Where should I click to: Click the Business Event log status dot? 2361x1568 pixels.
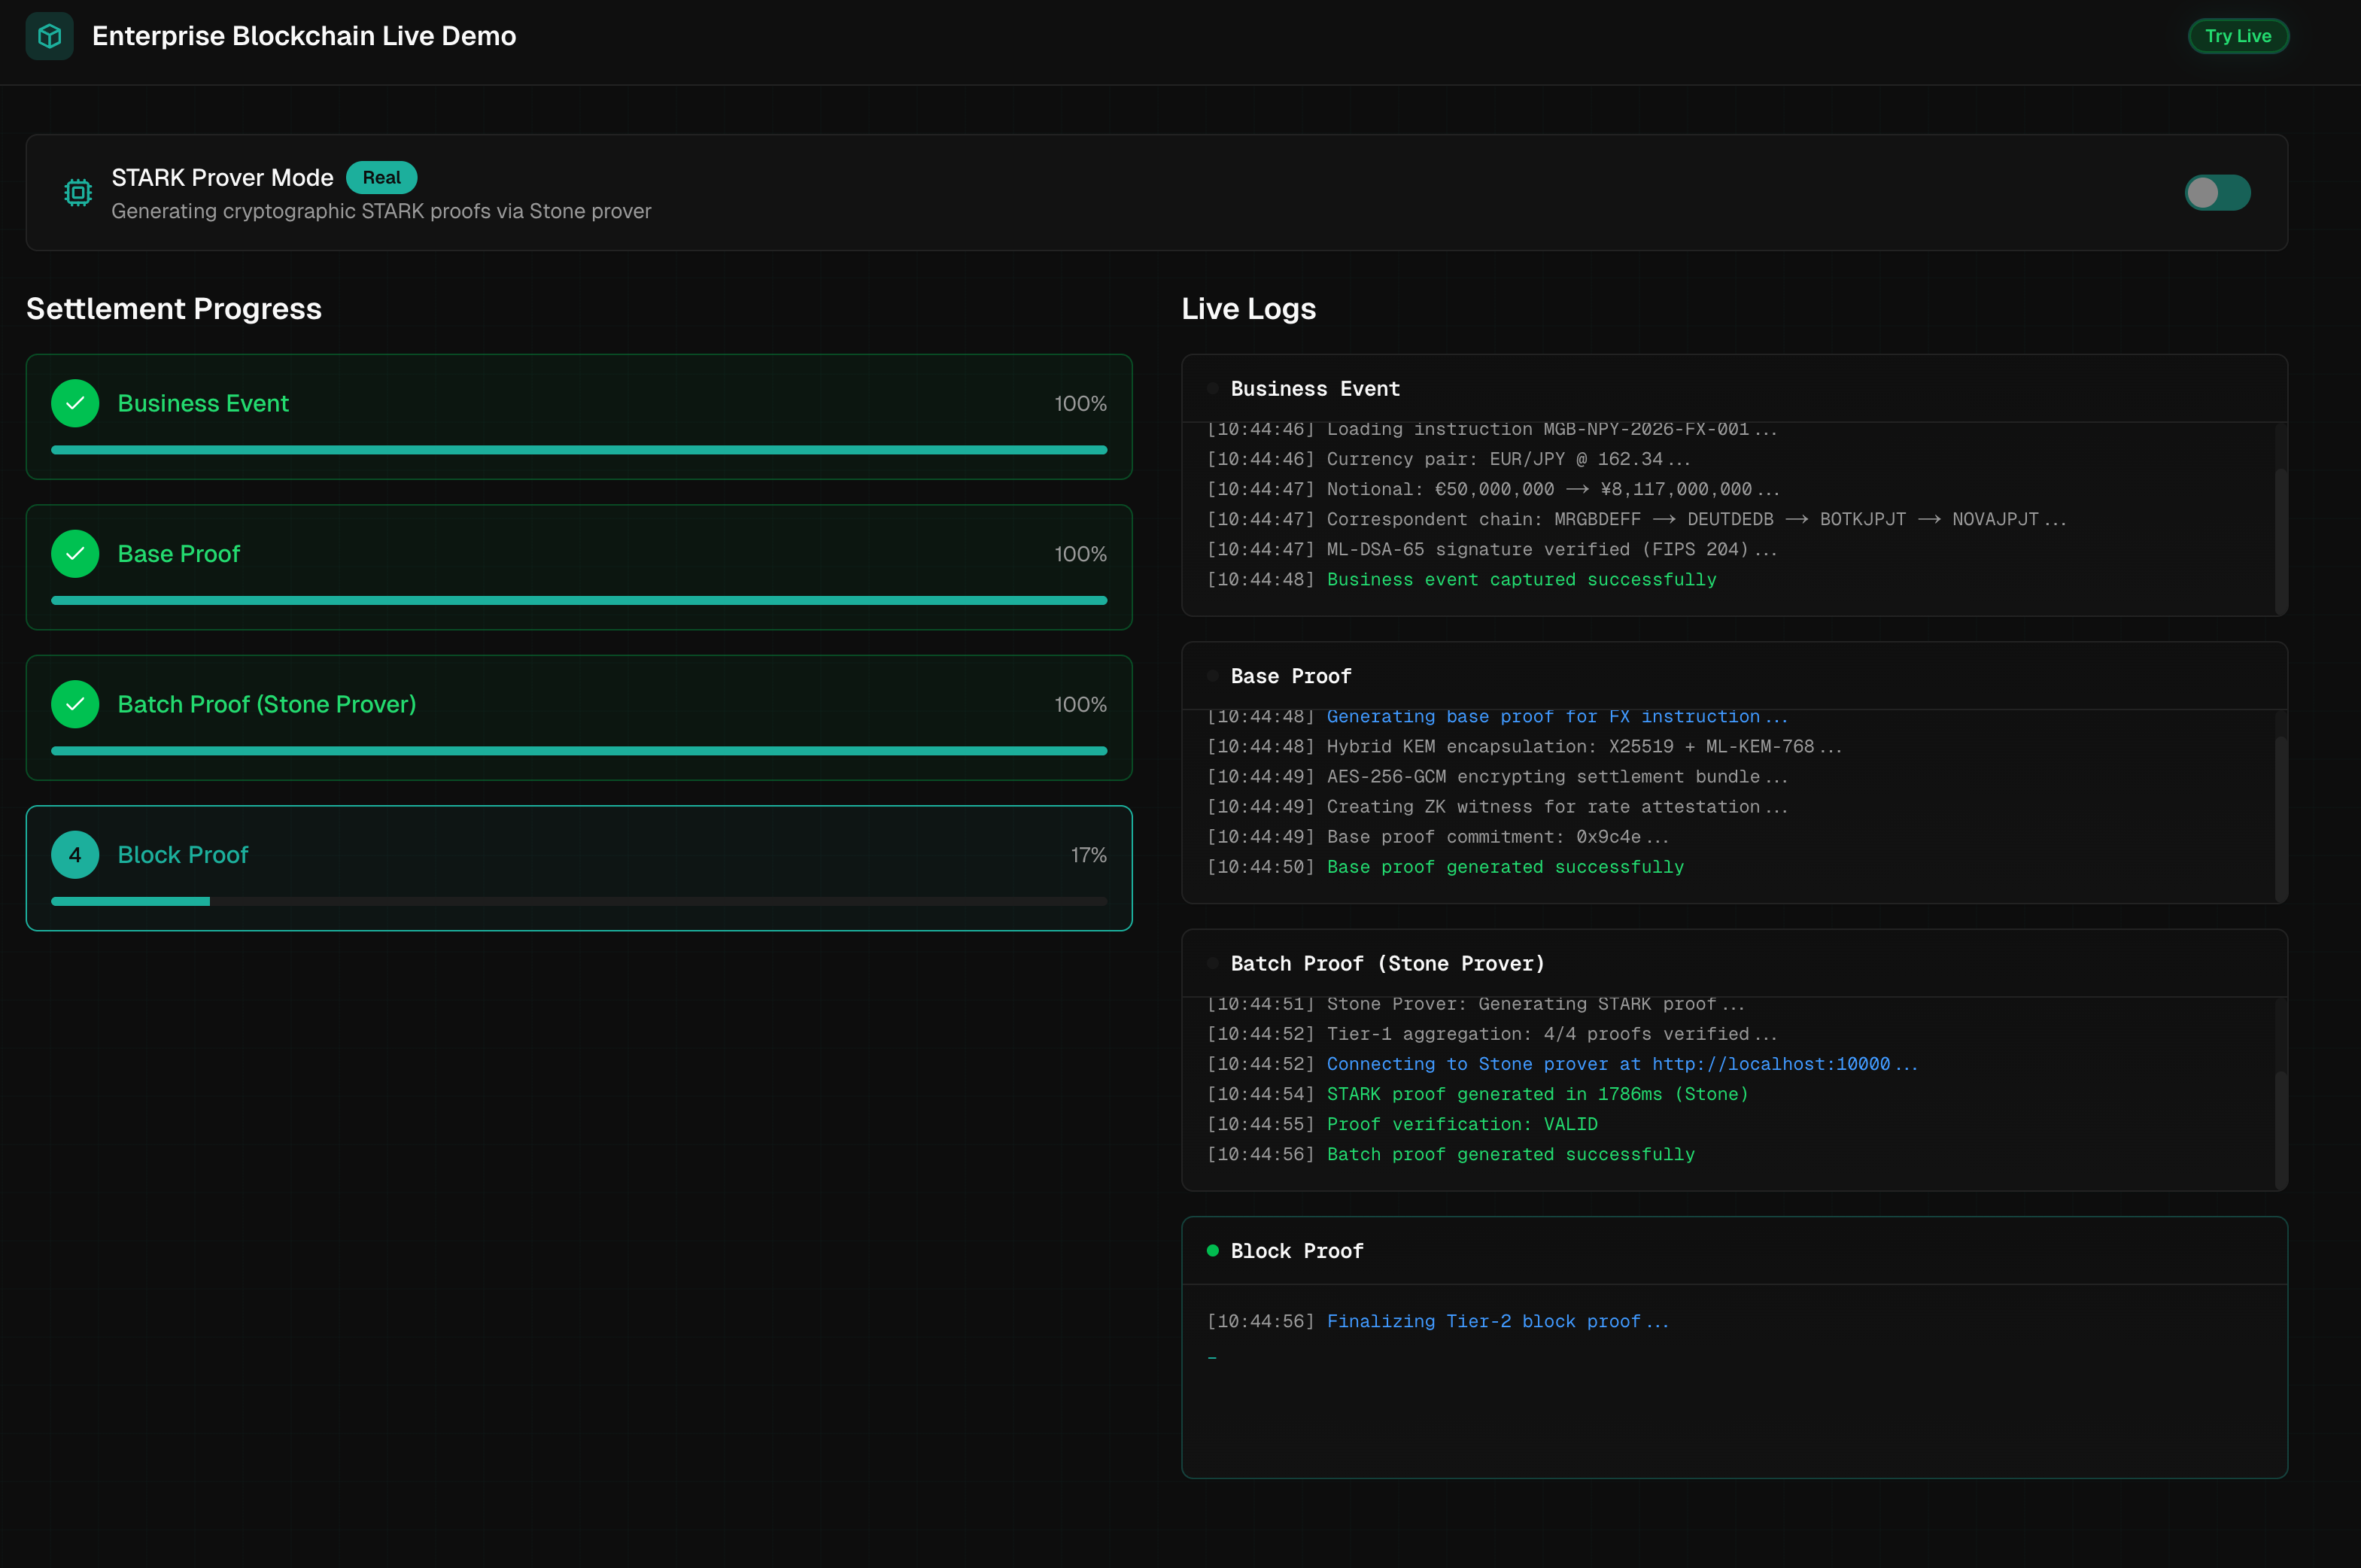pos(1212,388)
